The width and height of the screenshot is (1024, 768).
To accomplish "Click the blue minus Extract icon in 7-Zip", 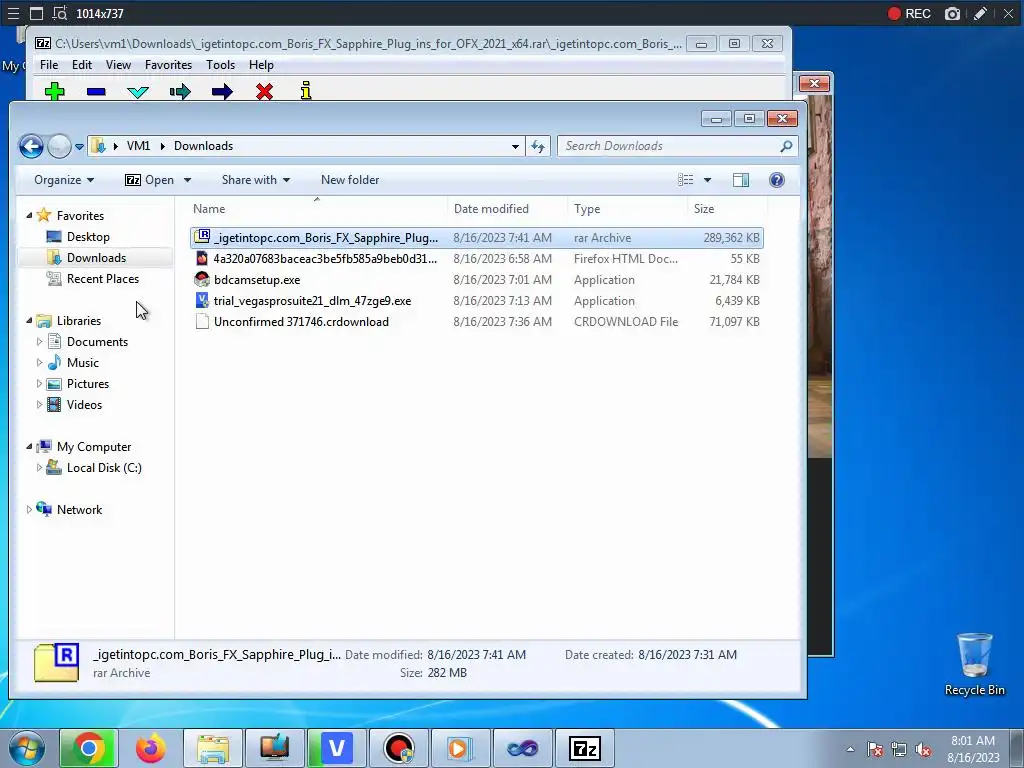I will (96, 92).
